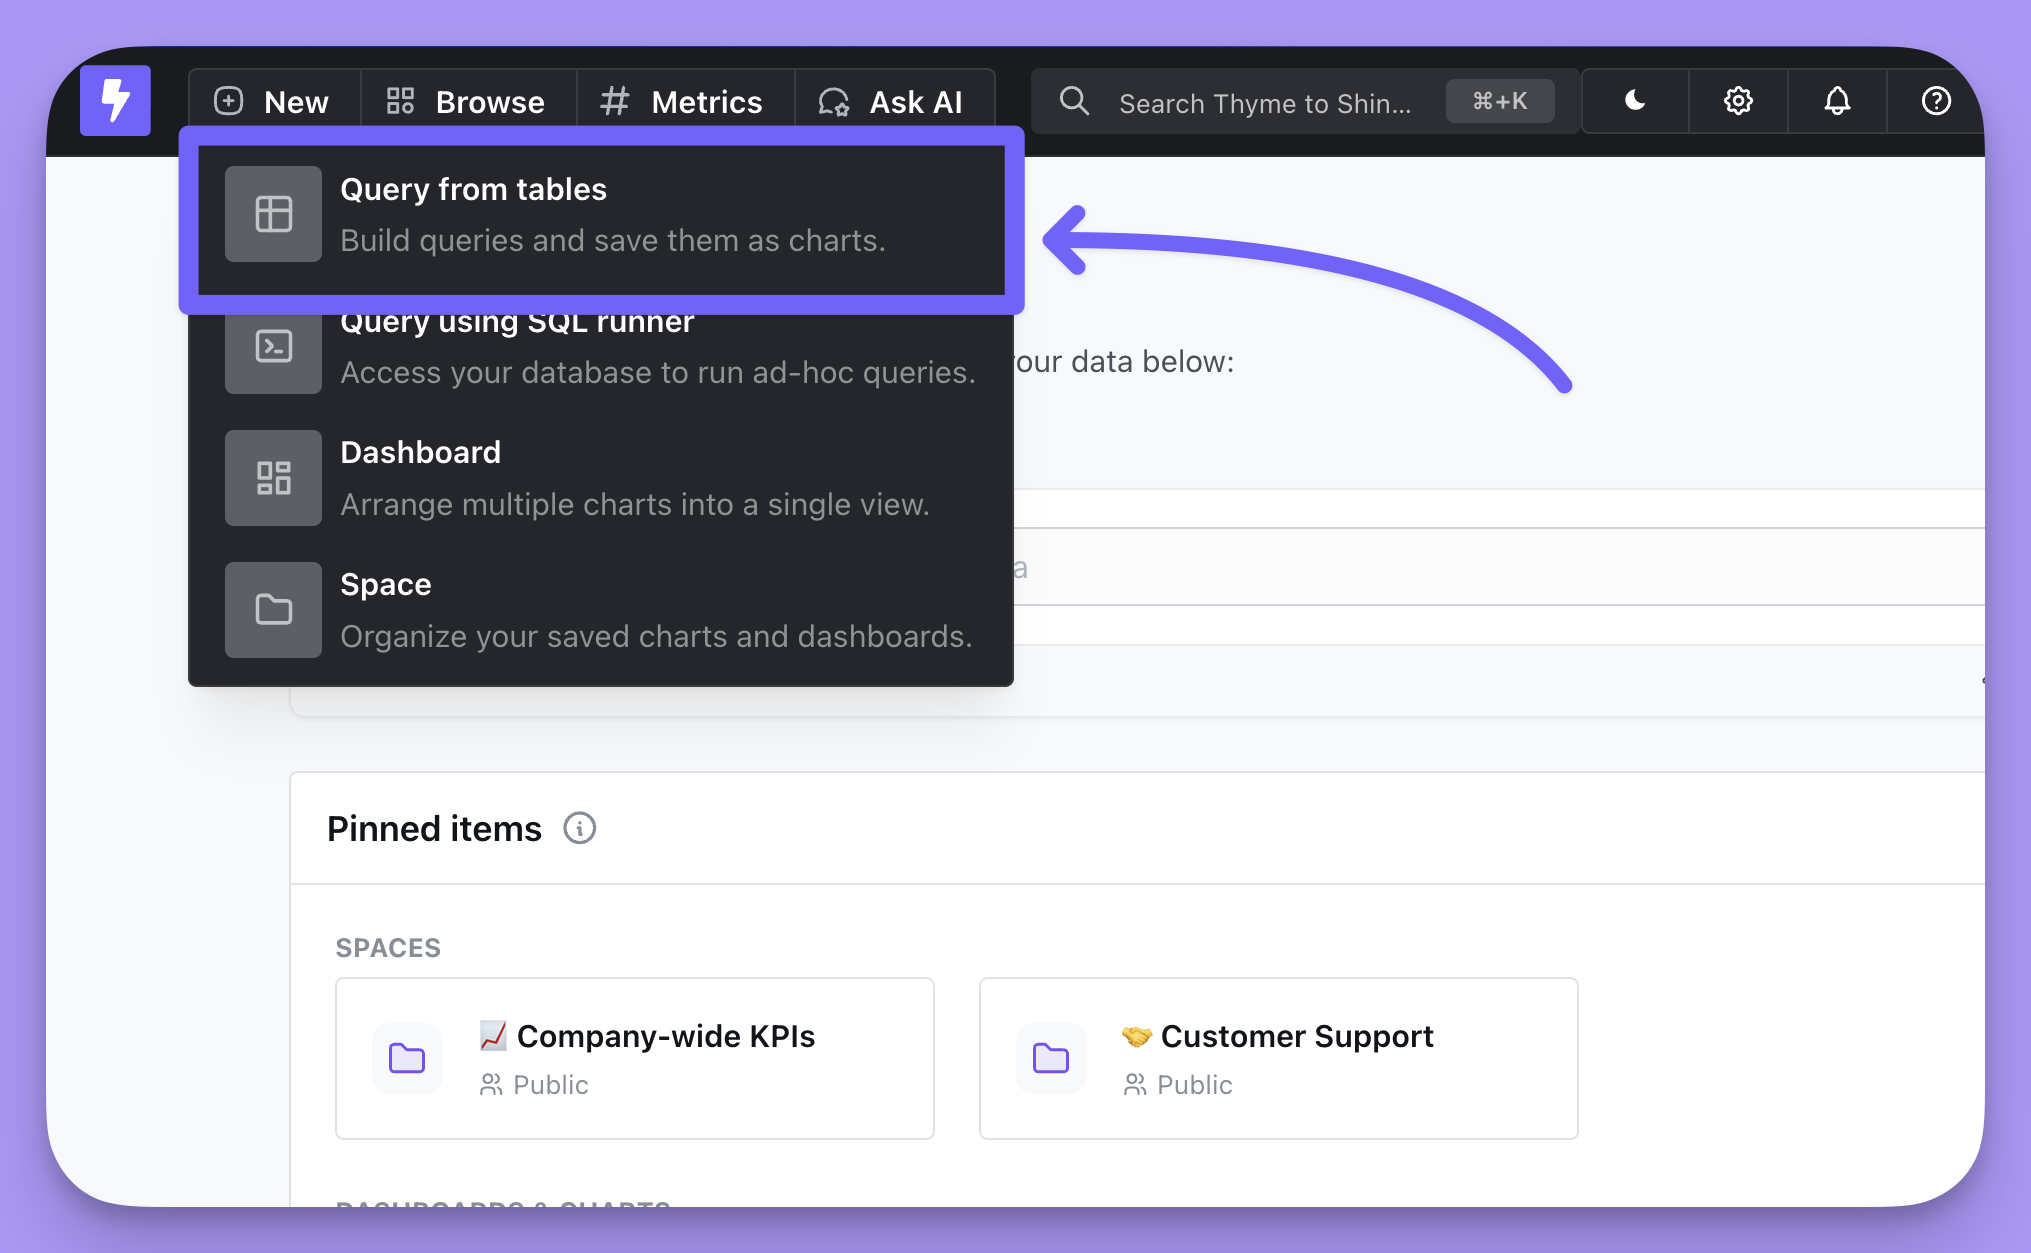
Task: Open the Metrics section
Action: point(684,101)
